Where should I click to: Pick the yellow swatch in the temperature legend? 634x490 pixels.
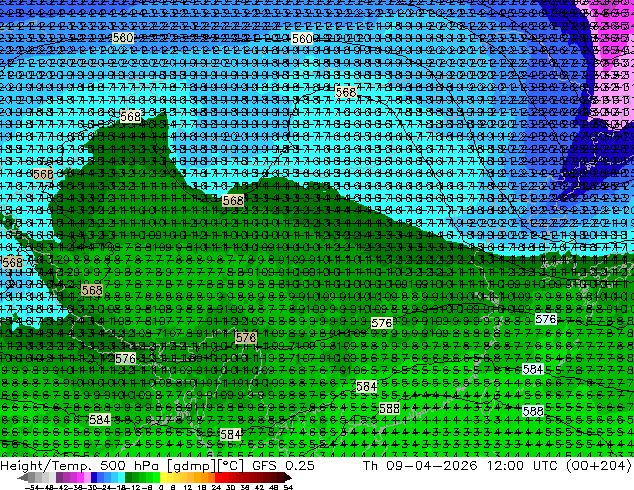(x=163, y=478)
